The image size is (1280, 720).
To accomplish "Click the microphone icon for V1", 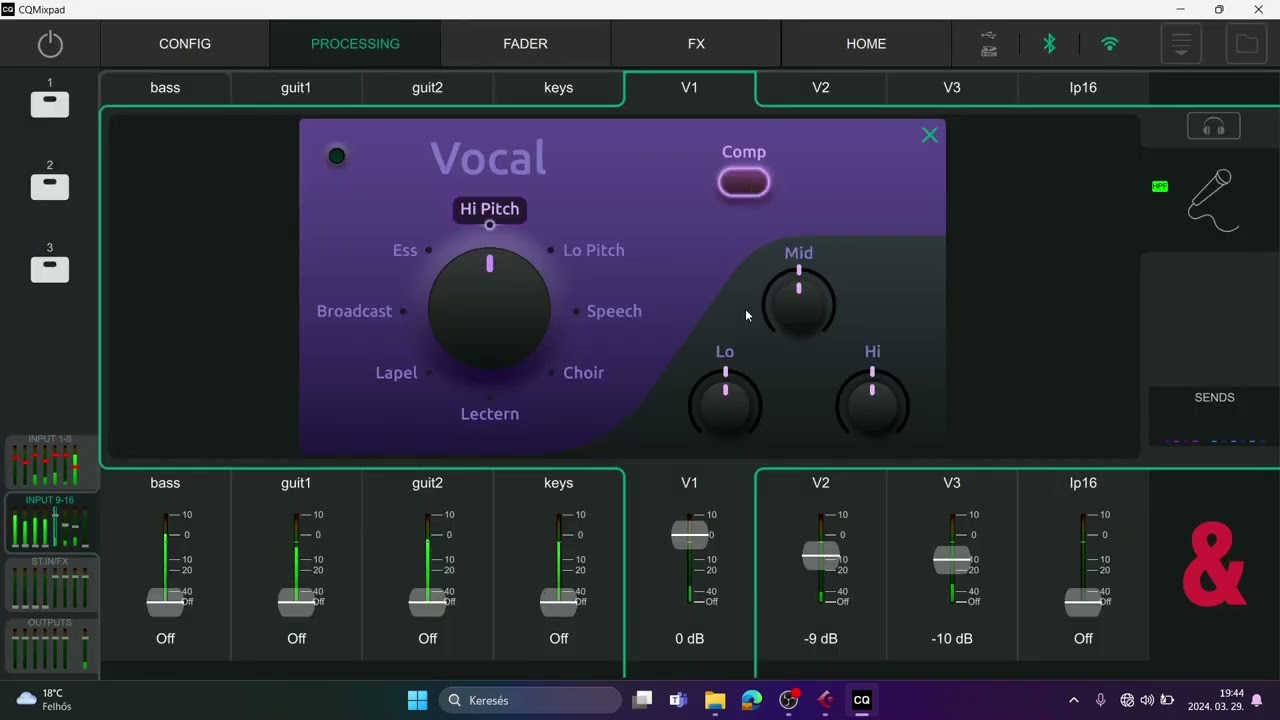I will click(1213, 200).
